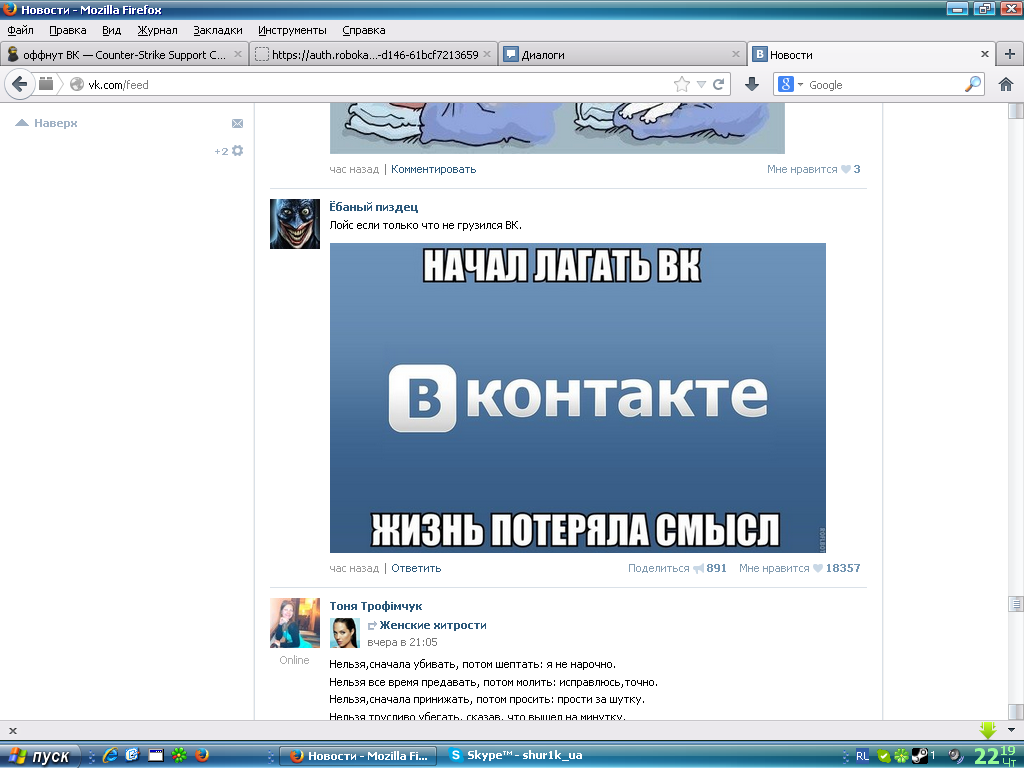The image size is (1024, 768).
Task: Switch to Skype shur1k_ua taskbar button
Action: click(x=517, y=756)
